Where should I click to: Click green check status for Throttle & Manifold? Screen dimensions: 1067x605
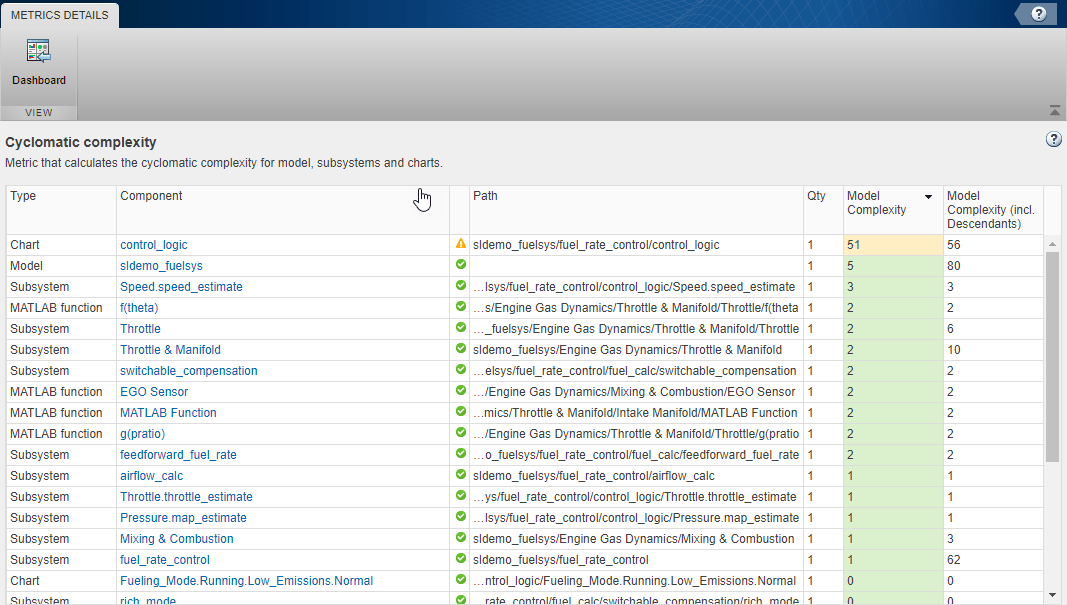coord(461,349)
